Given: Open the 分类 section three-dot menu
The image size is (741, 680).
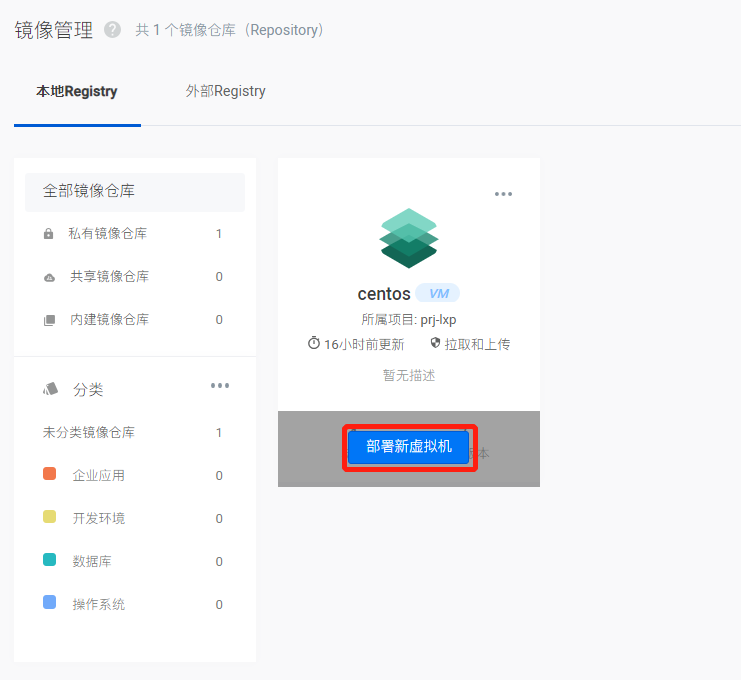Looking at the screenshot, I should [x=220, y=386].
